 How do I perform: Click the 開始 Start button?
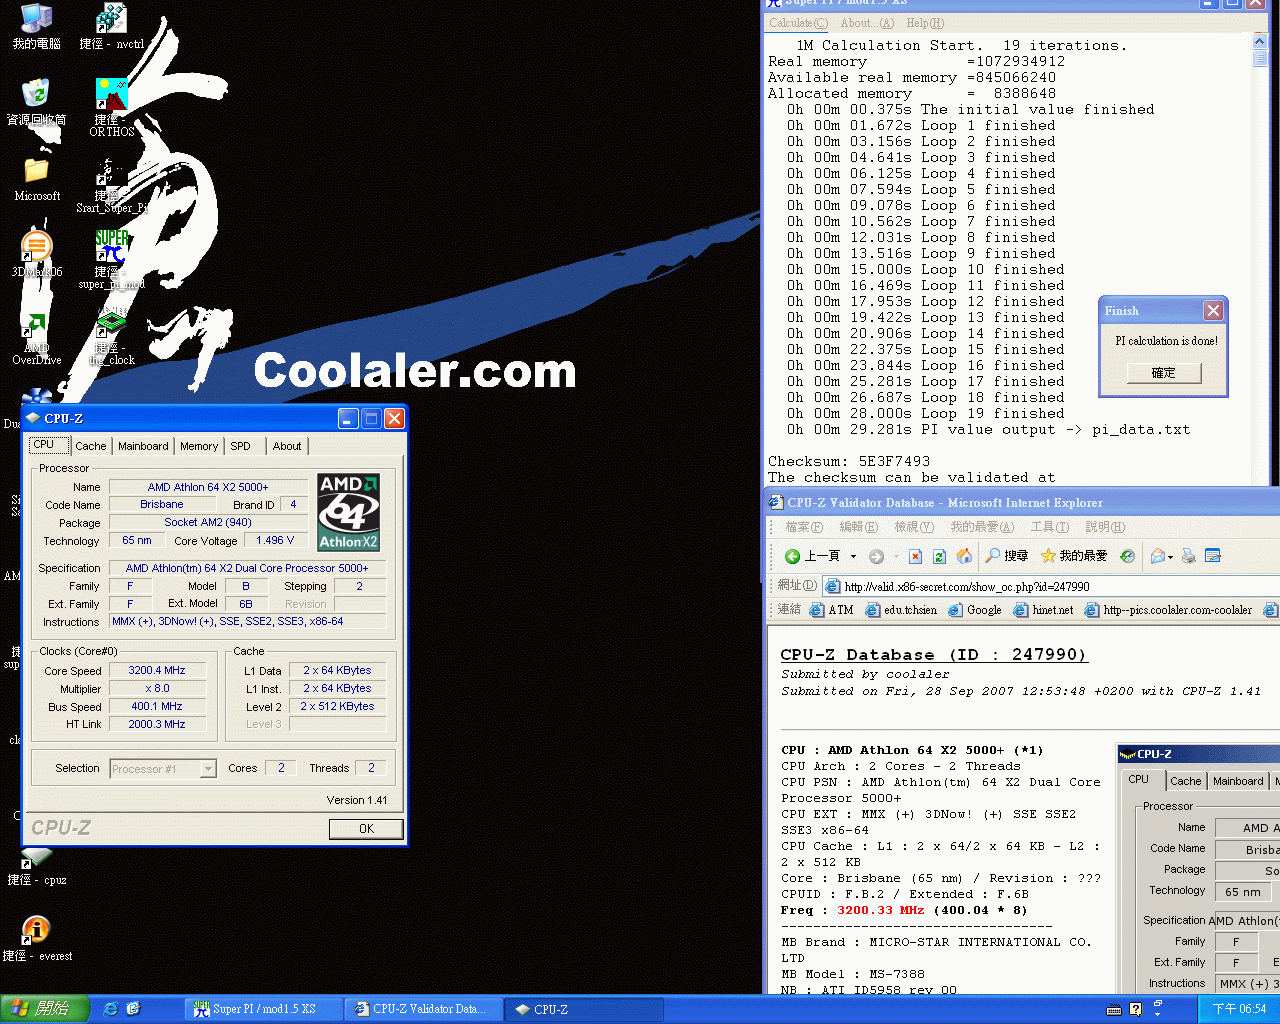click(x=44, y=1009)
